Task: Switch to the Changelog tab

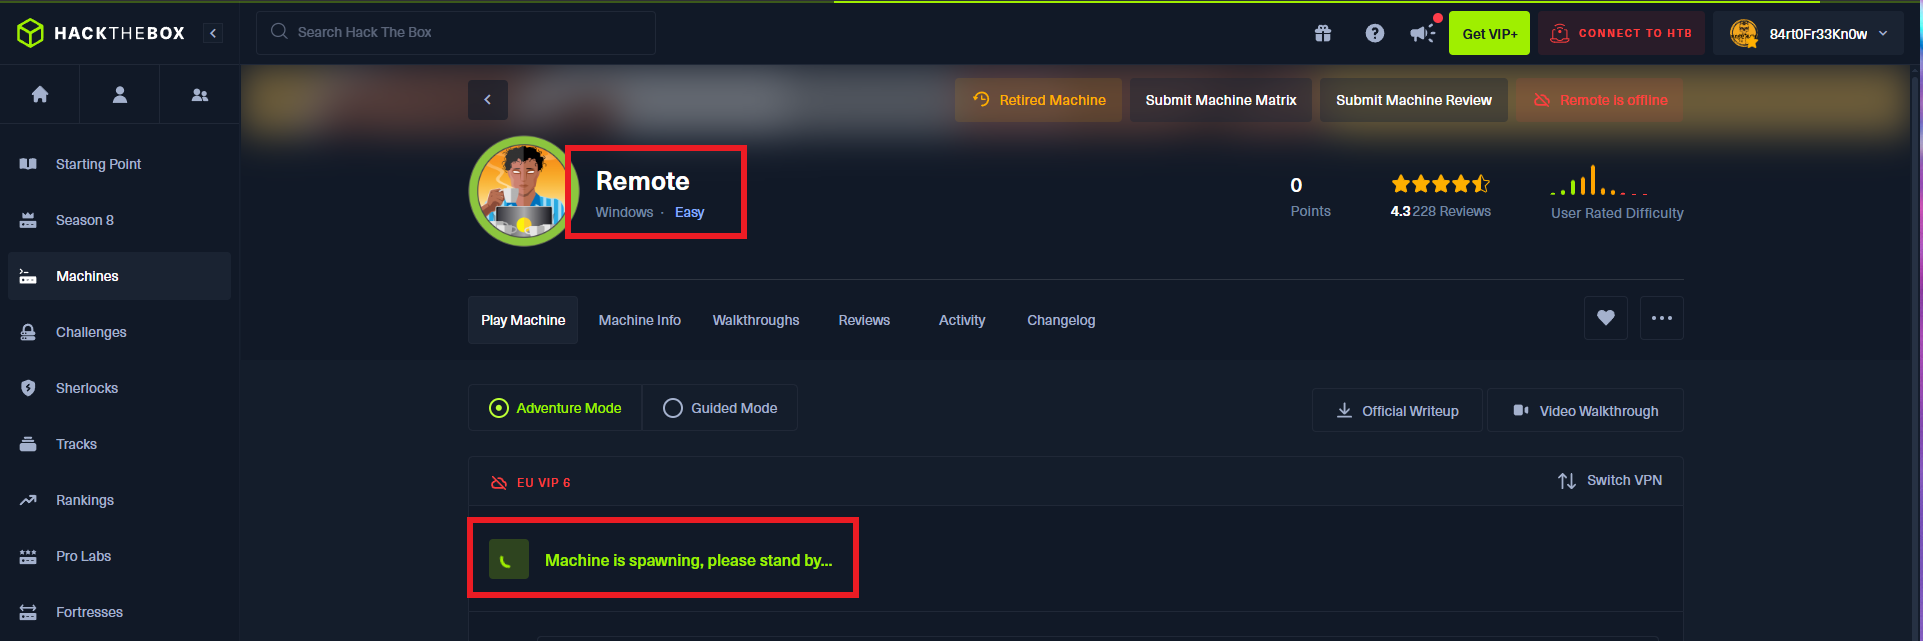Action: 1061,320
